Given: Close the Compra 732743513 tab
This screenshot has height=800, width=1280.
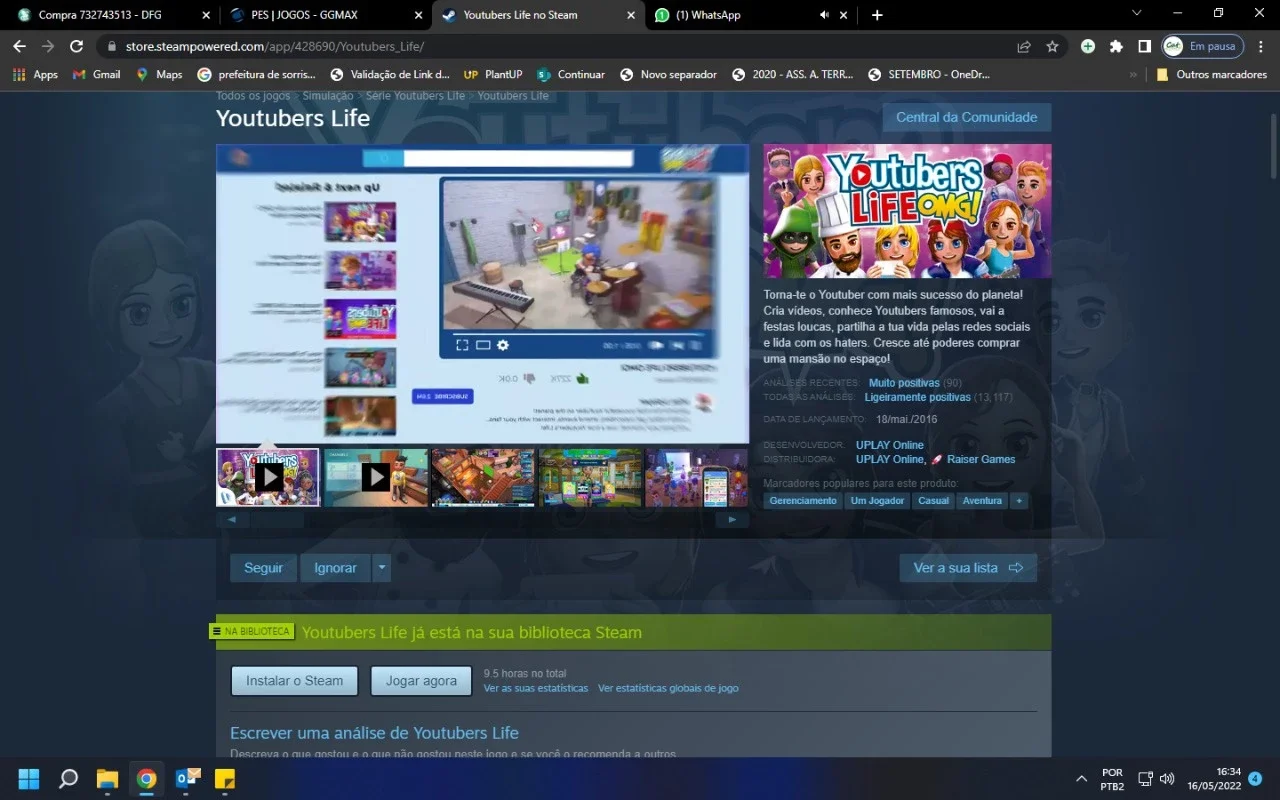Looking at the screenshot, I should click(205, 15).
